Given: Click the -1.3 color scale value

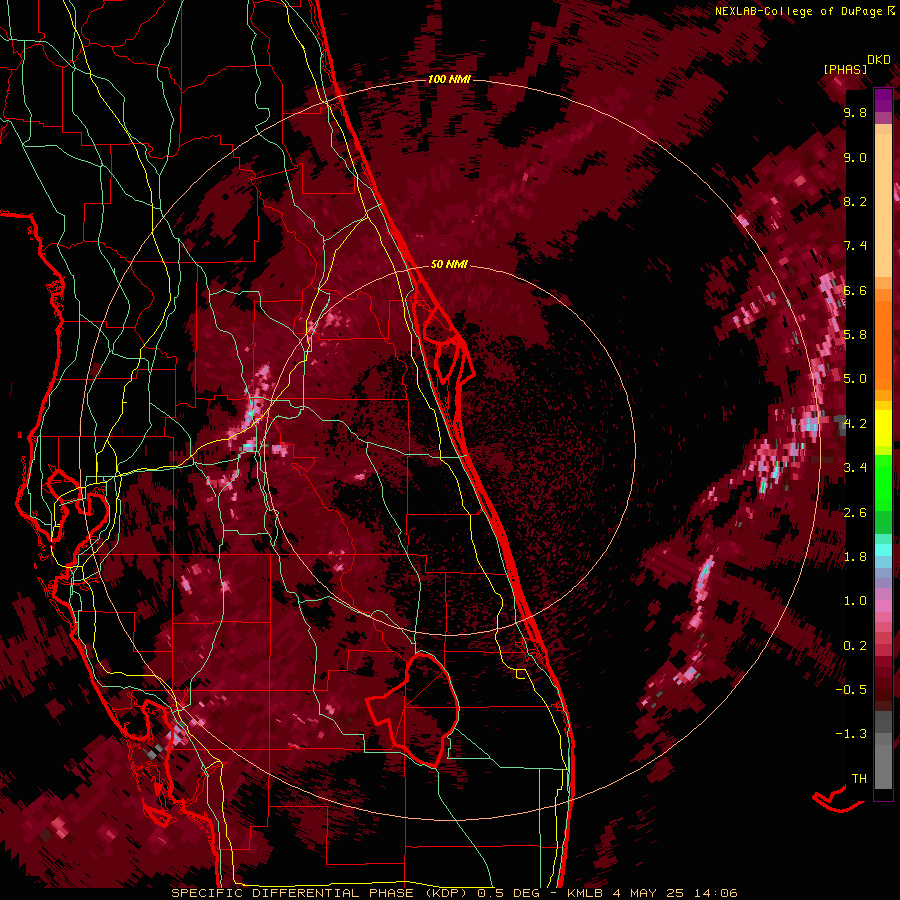Looking at the screenshot, I should [853, 734].
